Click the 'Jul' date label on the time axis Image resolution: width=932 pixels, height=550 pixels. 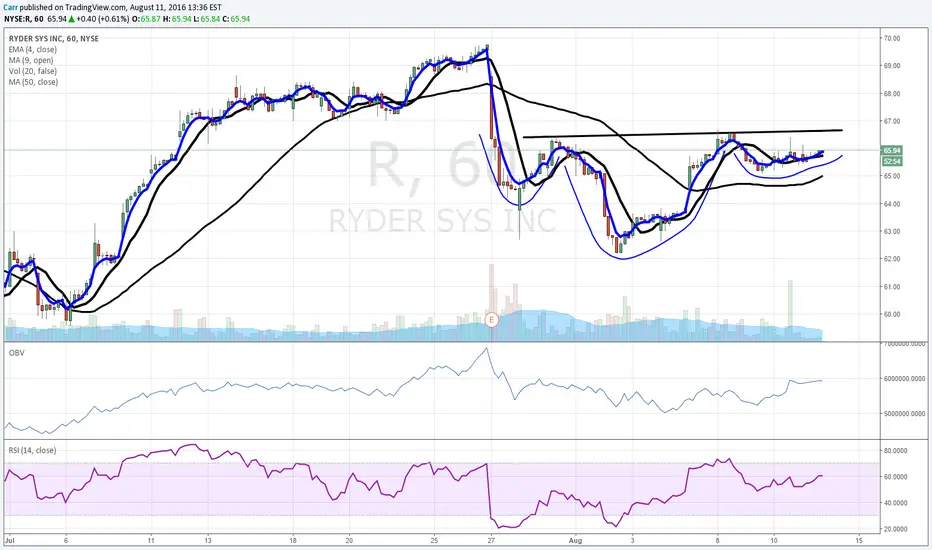(x=9, y=540)
